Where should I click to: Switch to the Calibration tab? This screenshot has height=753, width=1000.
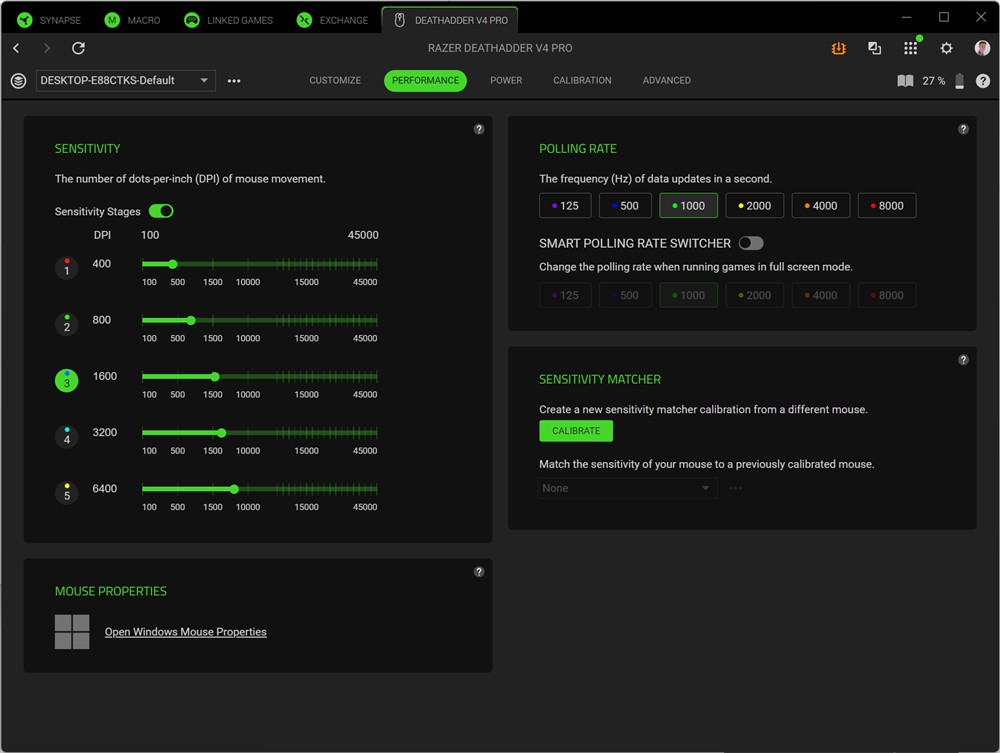[582, 81]
